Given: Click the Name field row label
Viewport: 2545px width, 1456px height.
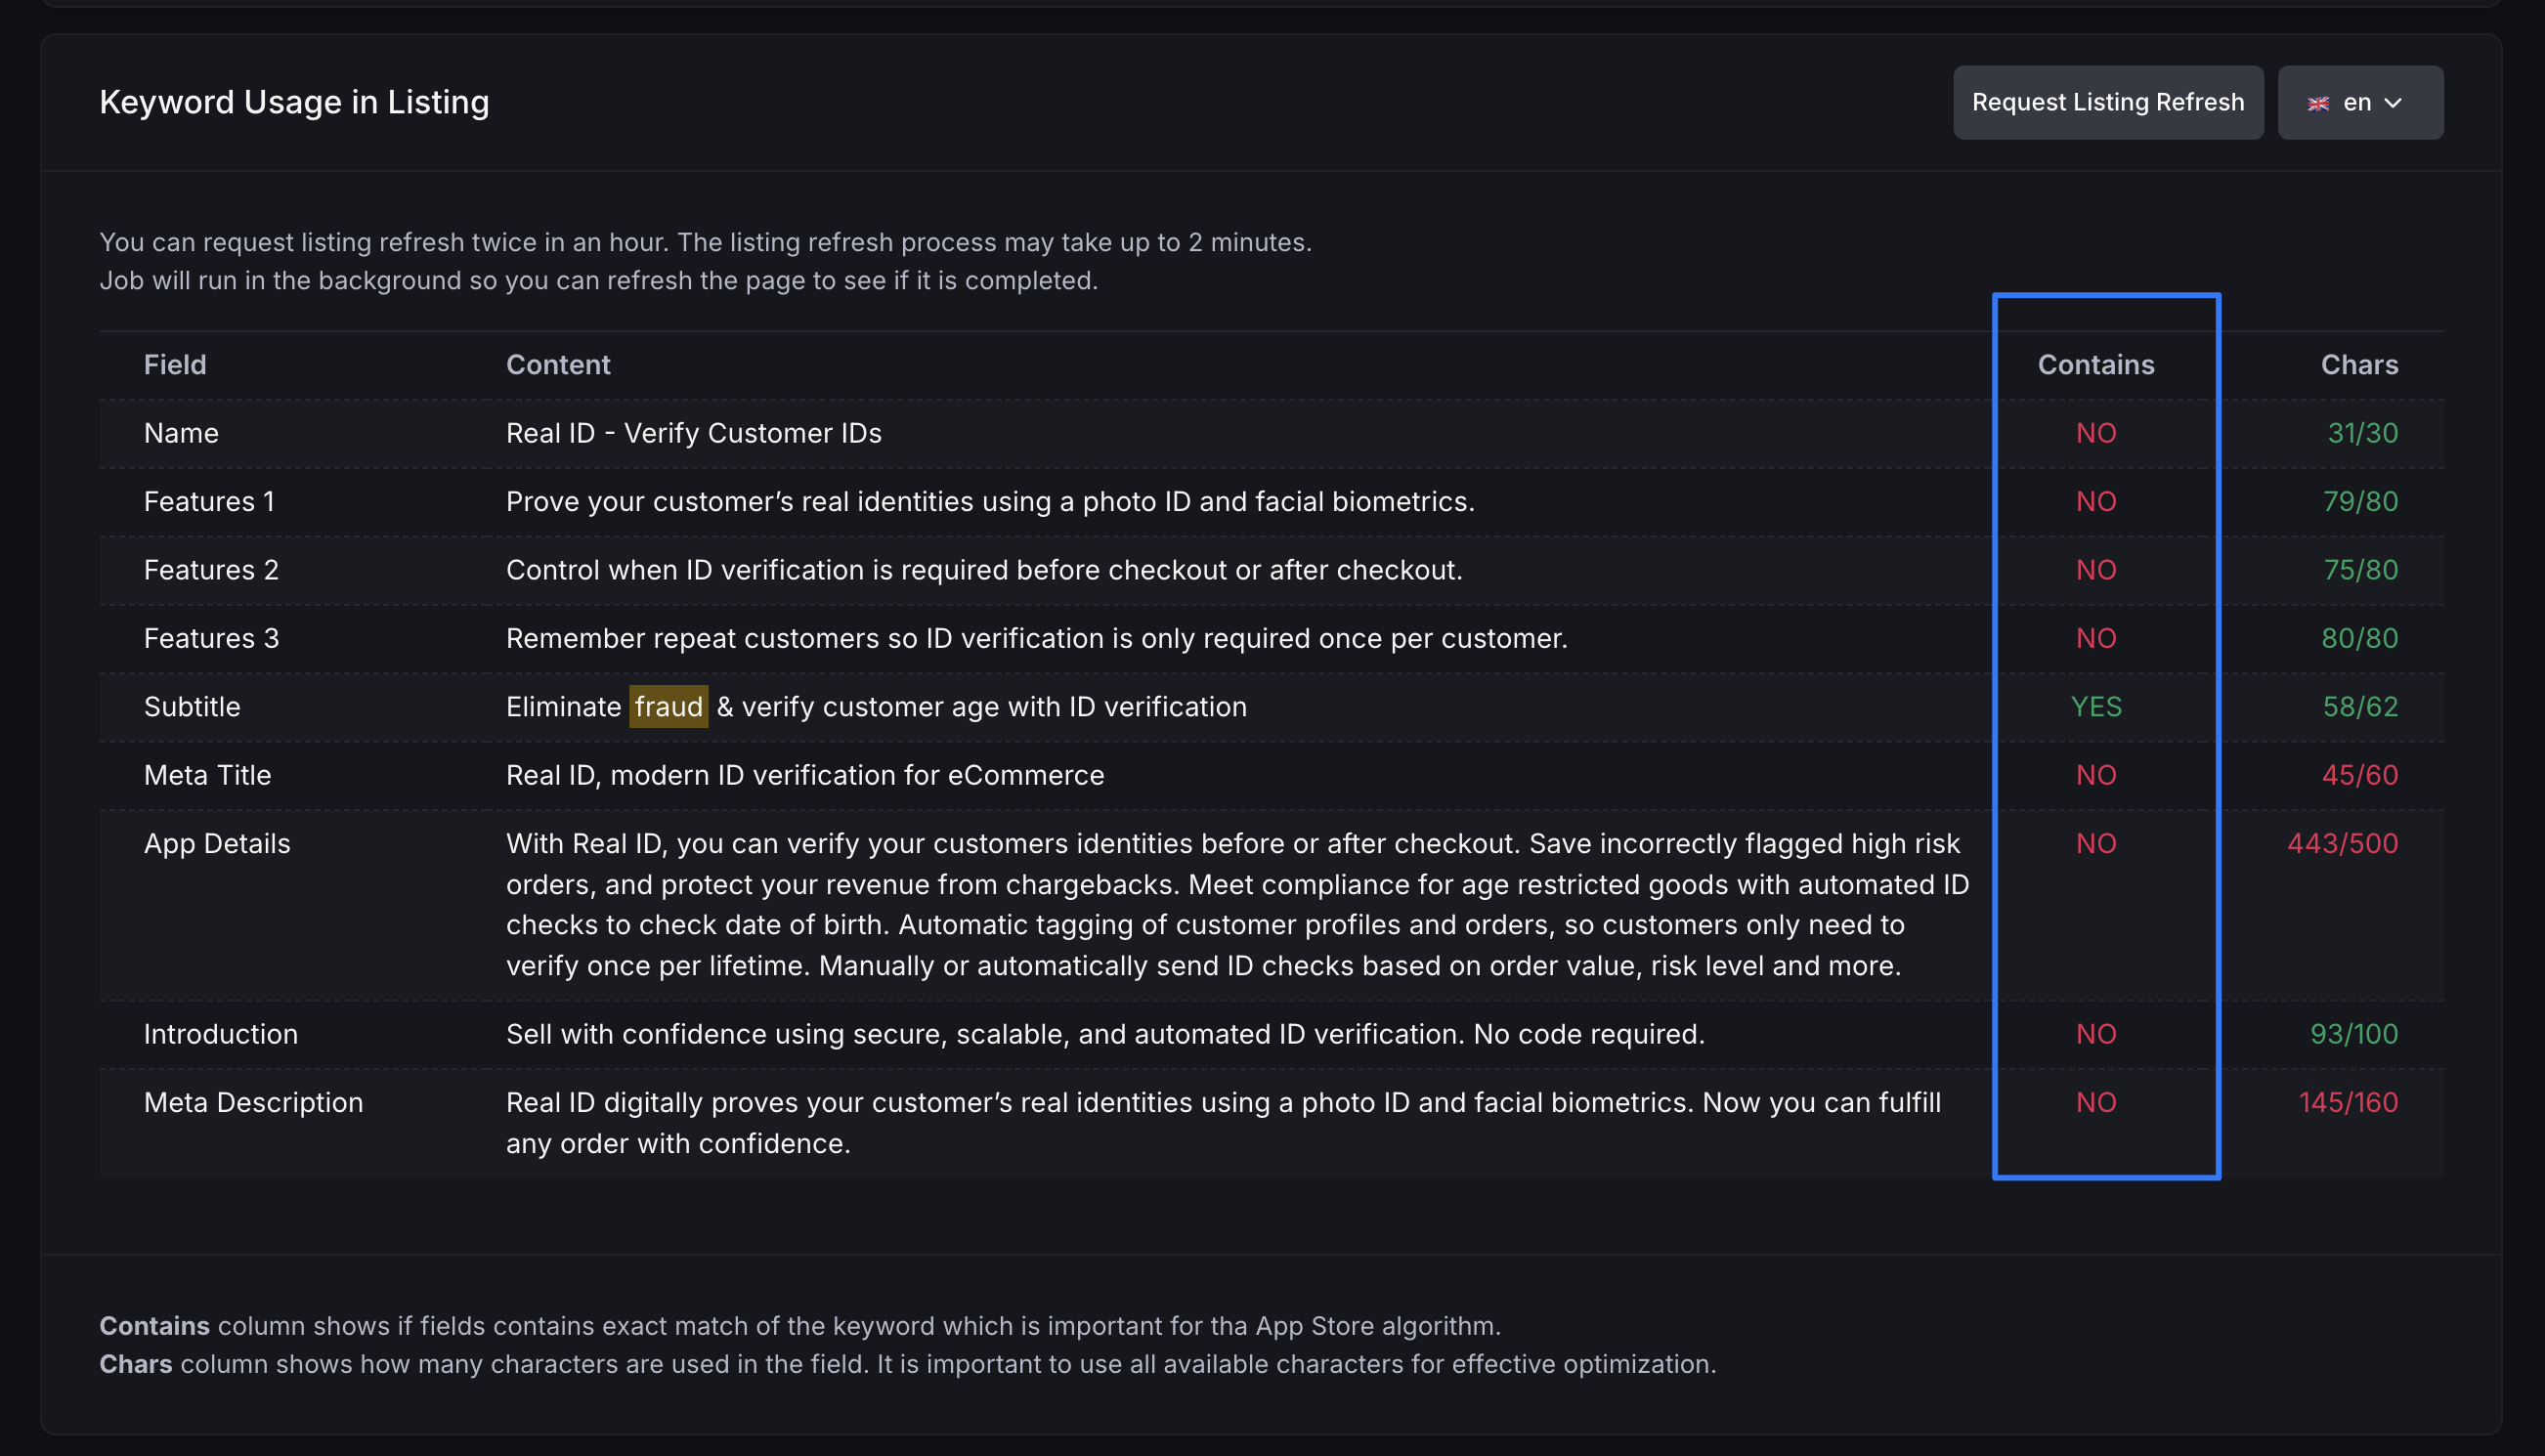Looking at the screenshot, I should pos(181,433).
